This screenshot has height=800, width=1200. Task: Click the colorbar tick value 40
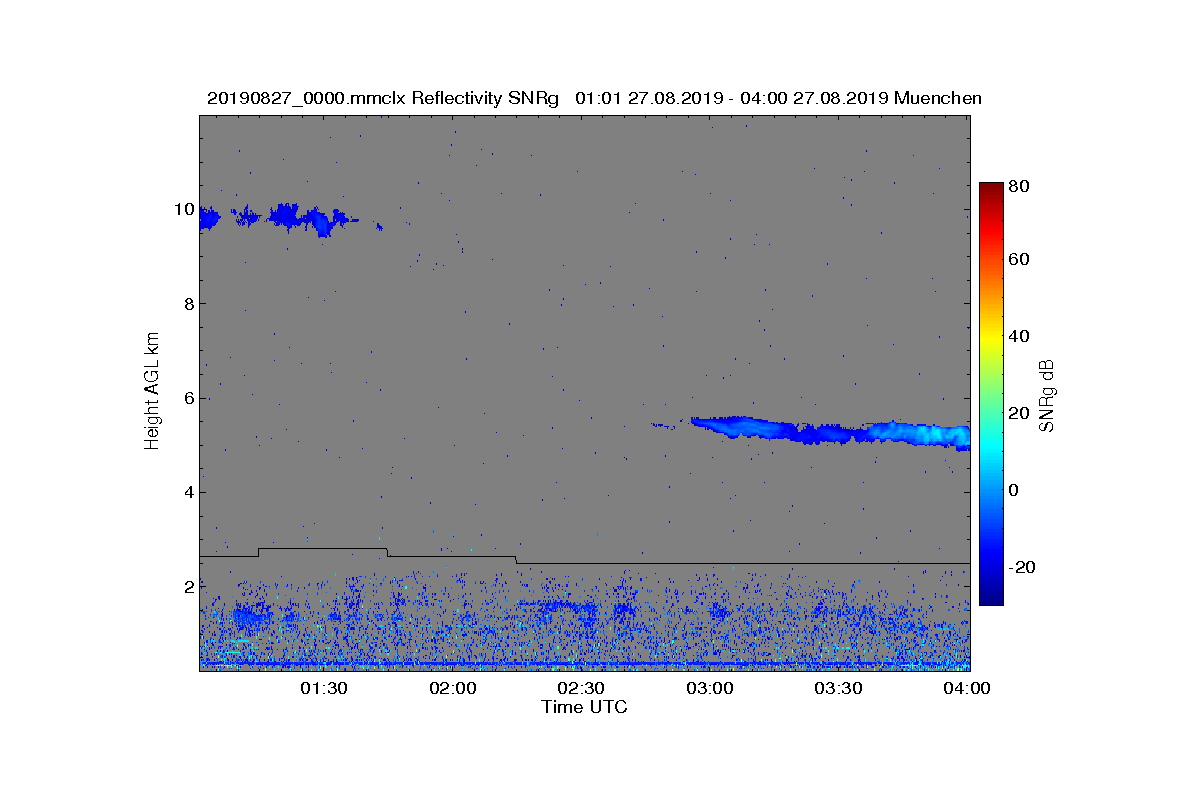coord(1021,336)
